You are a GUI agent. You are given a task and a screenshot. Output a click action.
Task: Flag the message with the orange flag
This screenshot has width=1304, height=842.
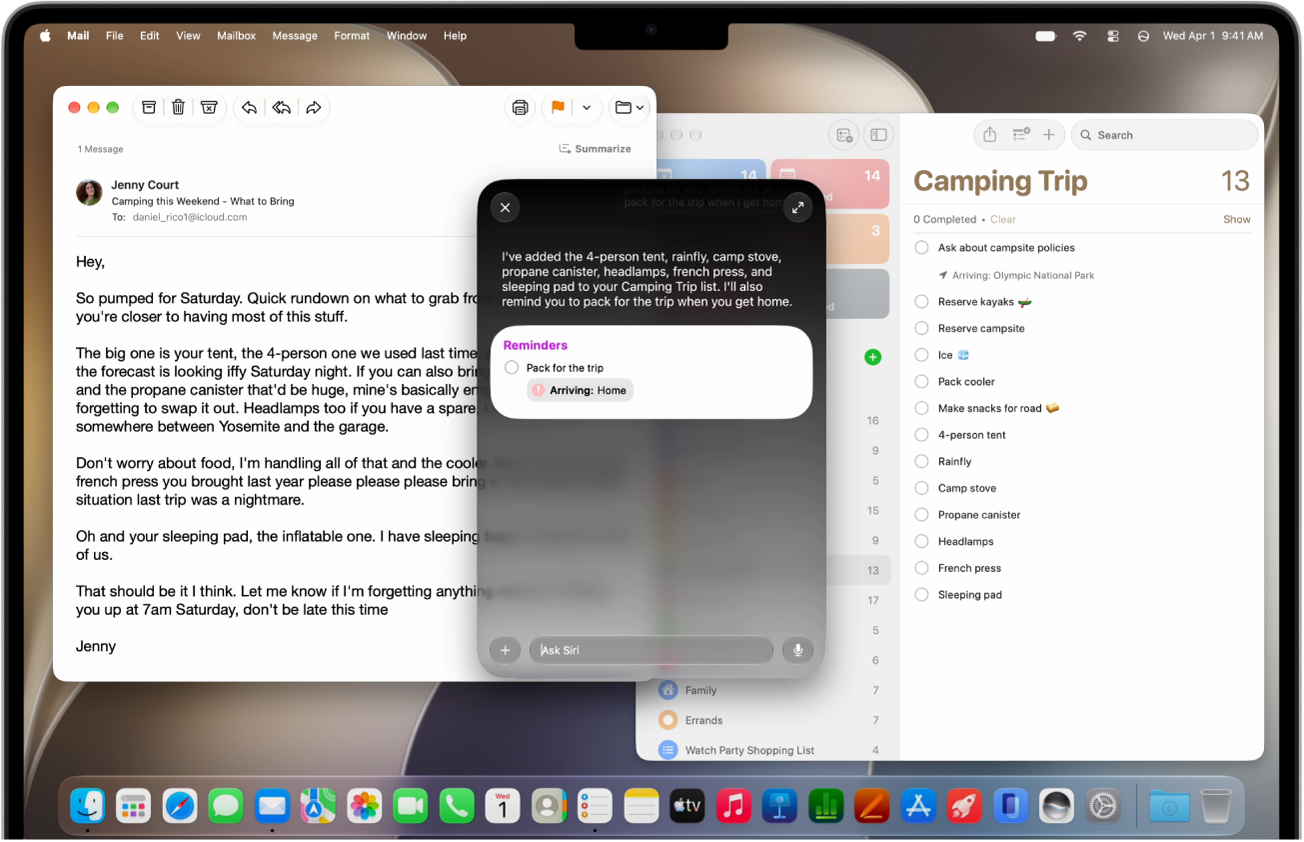558,108
